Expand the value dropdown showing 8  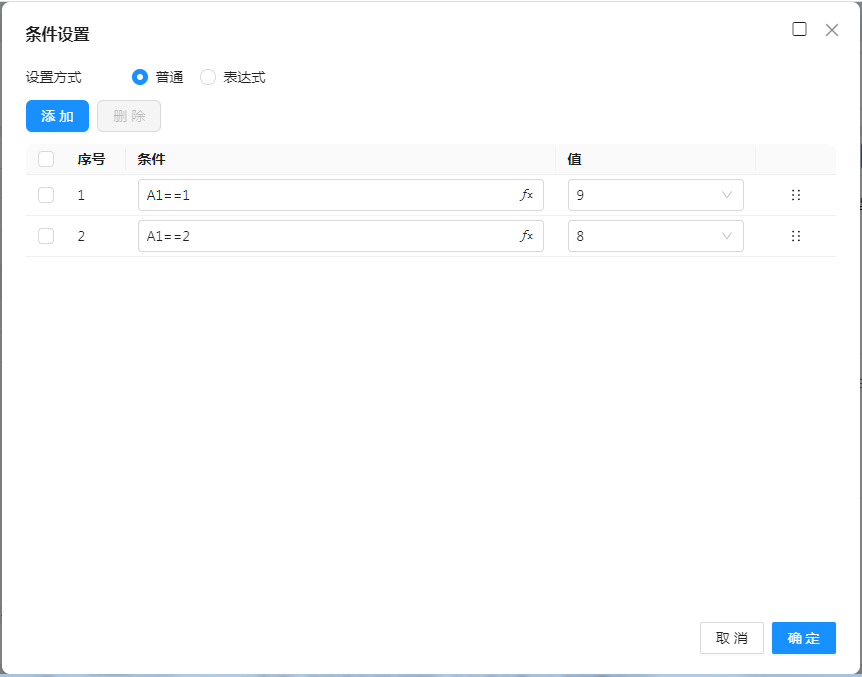(x=655, y=236)
